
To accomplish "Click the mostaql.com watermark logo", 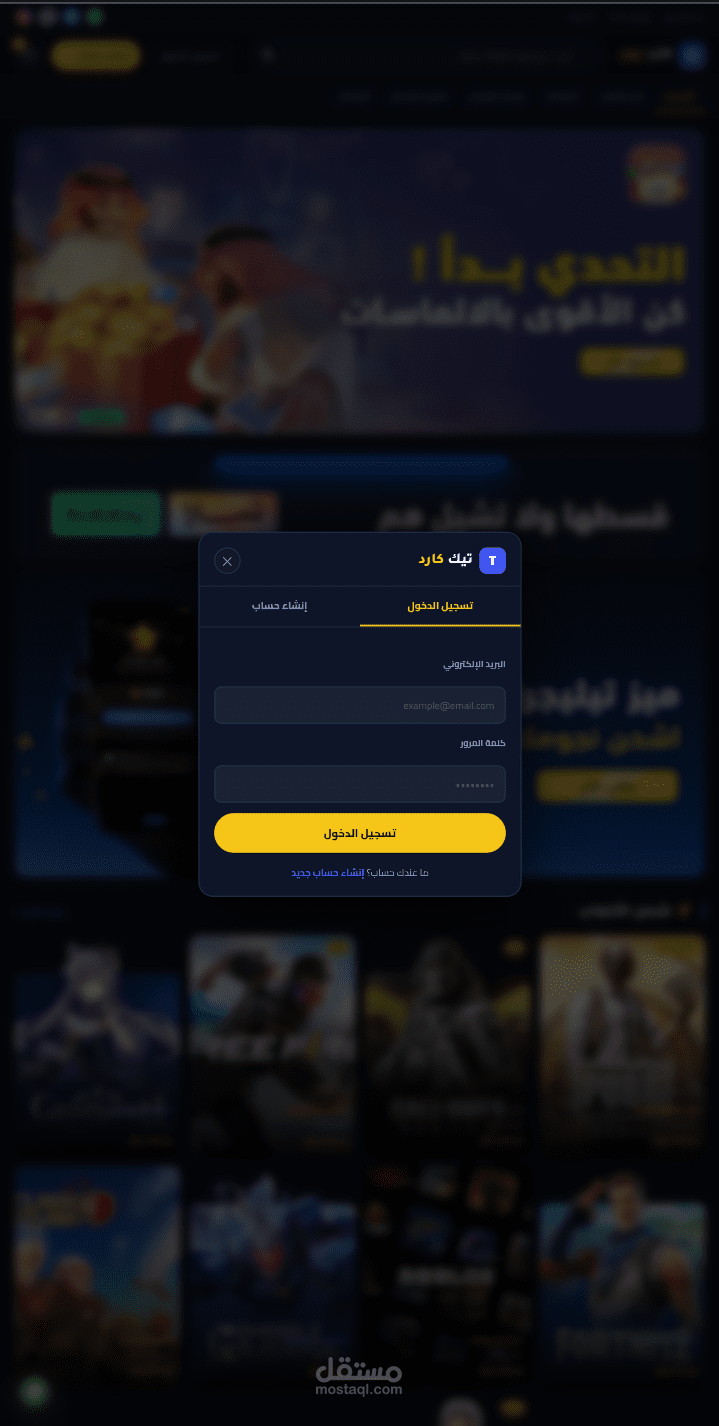I will coord(358,1377).
